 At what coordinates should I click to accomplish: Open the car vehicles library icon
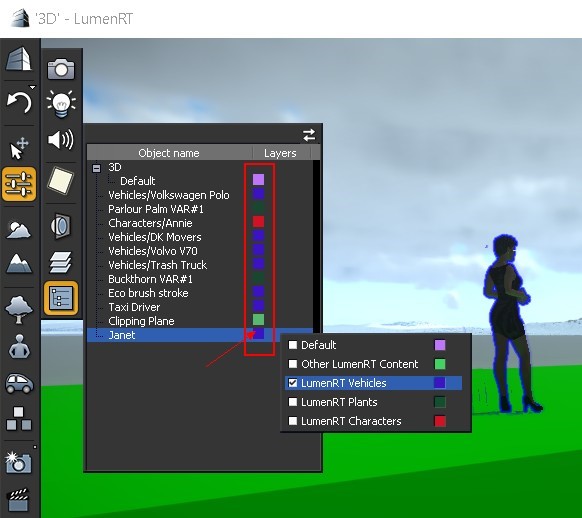pos(19,383)
